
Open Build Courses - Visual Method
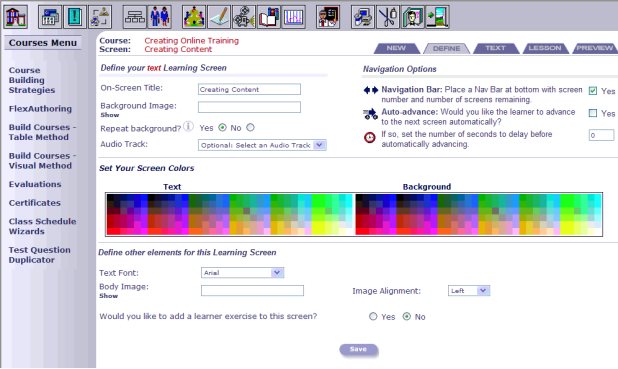pyautogui.click(x=43, y=160)
